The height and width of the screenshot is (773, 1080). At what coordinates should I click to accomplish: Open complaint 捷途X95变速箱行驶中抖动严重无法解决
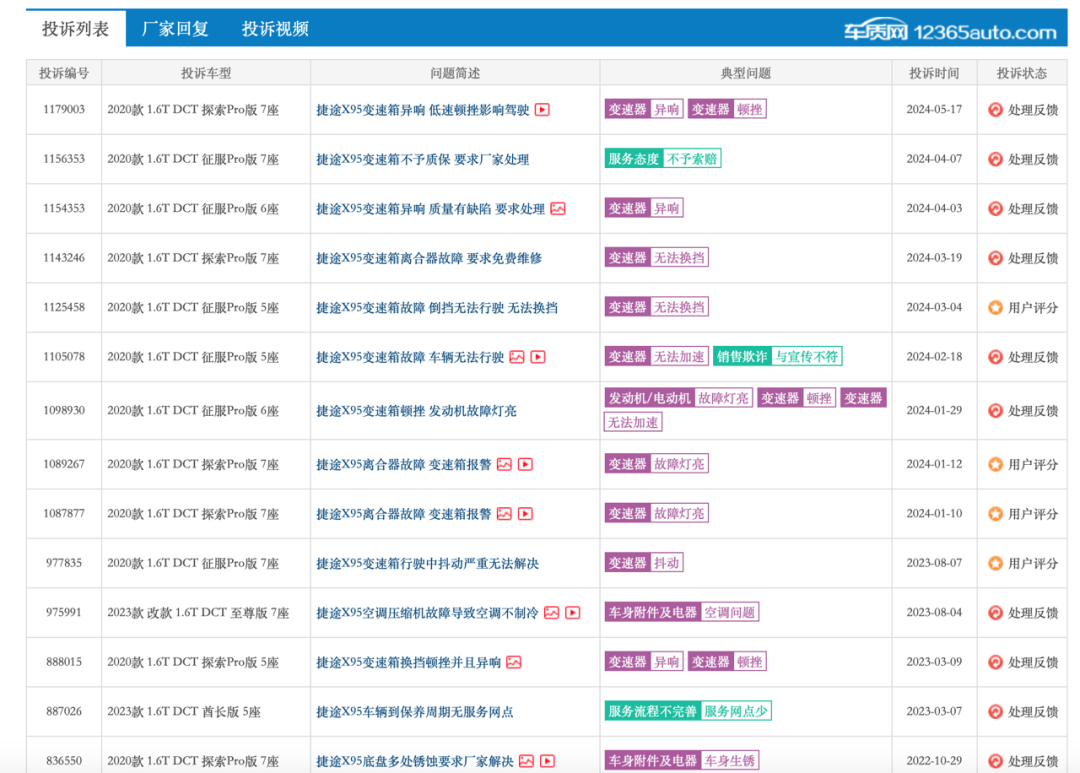427,564
